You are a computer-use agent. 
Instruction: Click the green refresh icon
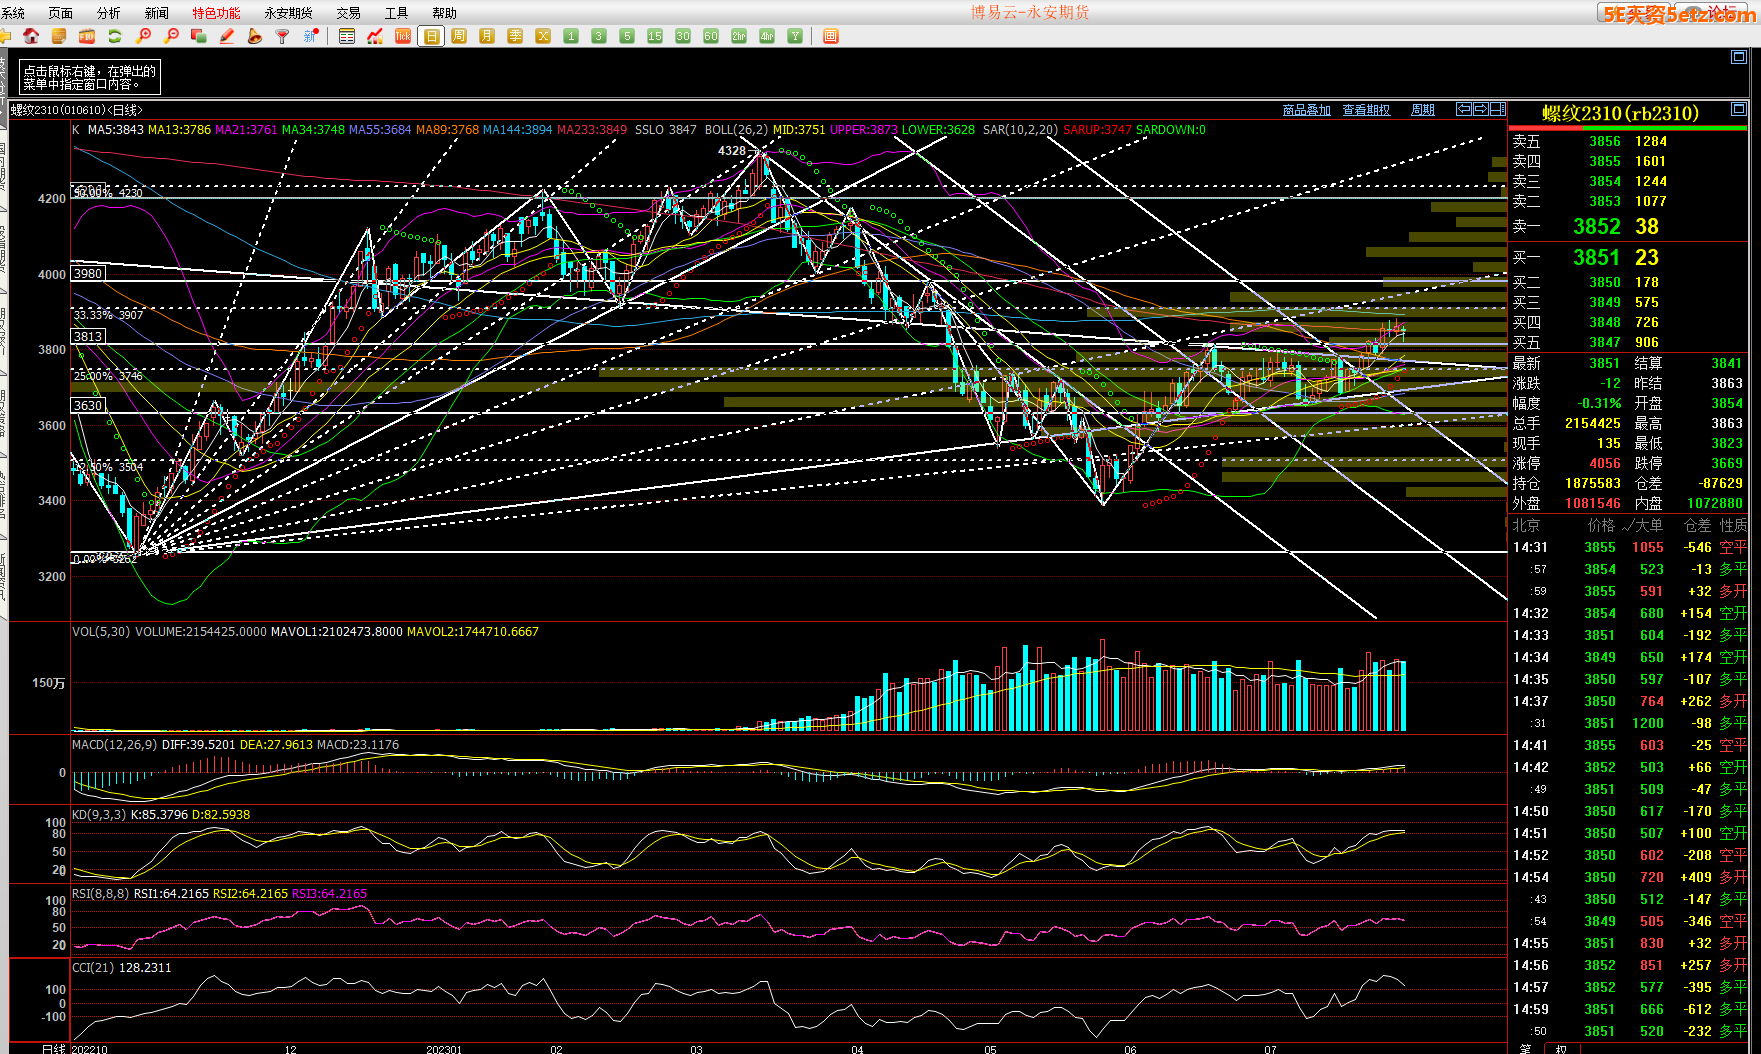click(115, 36)
